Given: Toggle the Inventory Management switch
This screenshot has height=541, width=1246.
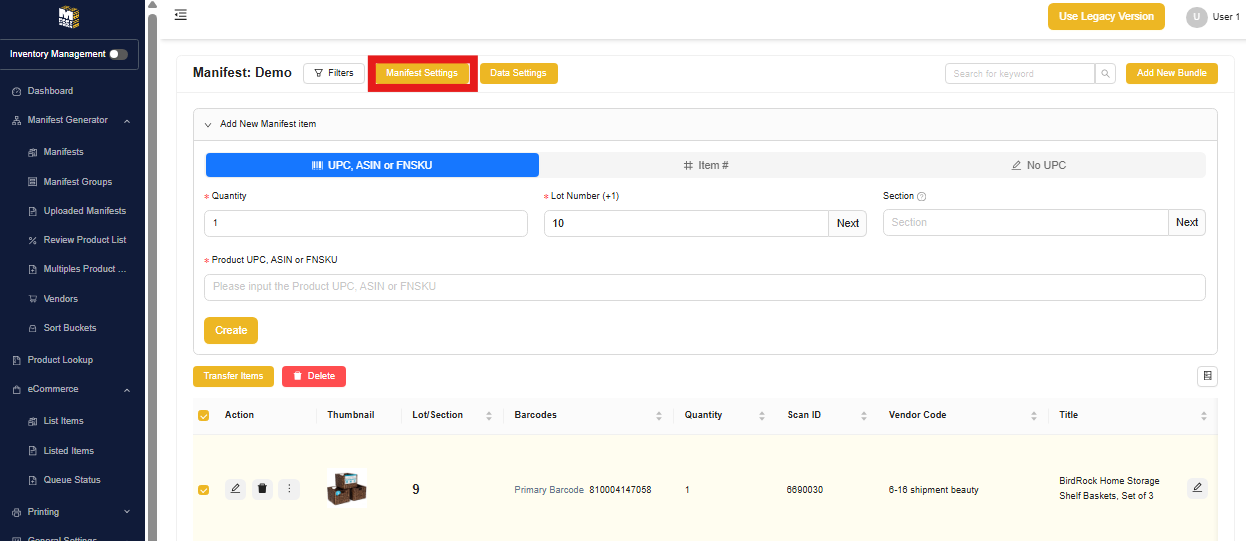Looking at the screenshot, I should [118, 54].
